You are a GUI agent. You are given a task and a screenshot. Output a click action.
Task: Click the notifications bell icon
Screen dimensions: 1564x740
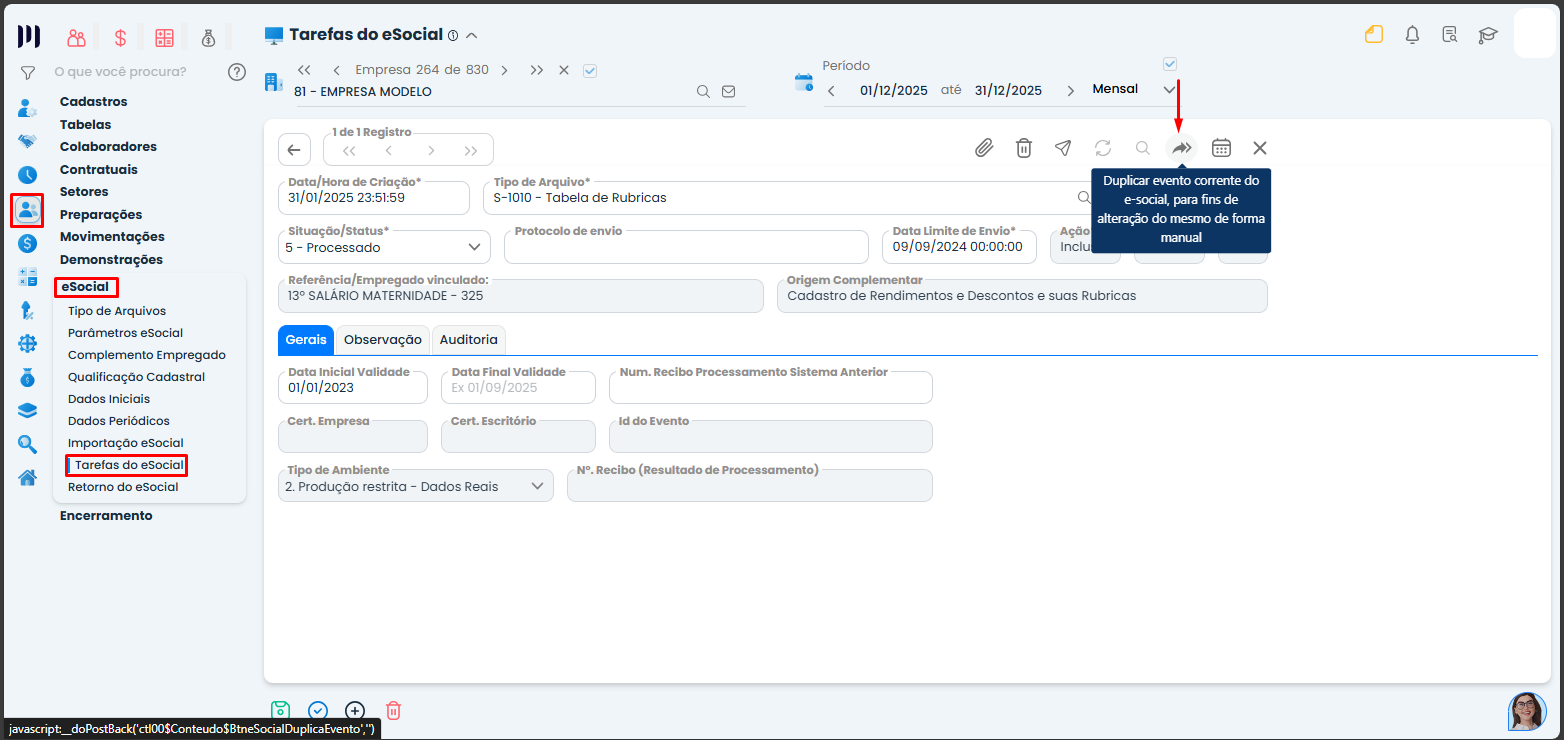click(1412, 35)
